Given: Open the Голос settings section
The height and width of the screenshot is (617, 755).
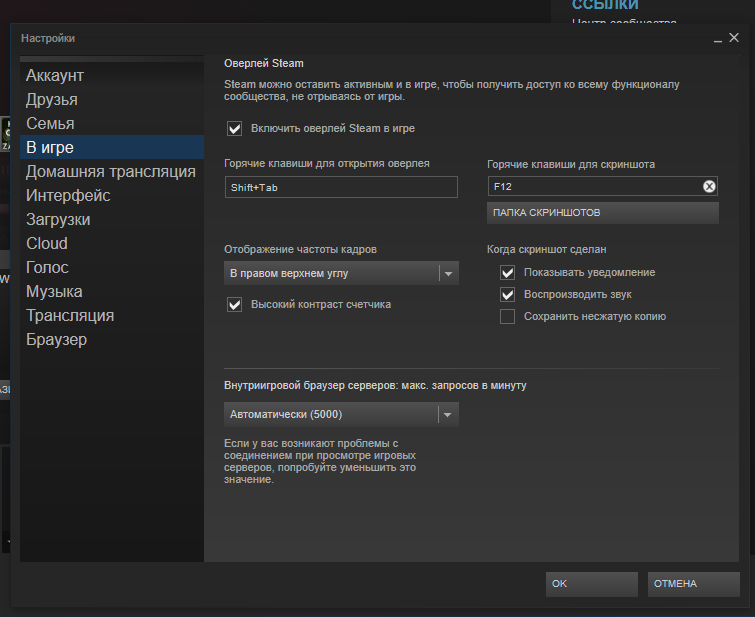Looking at the screenshot, I should point(112,267).
